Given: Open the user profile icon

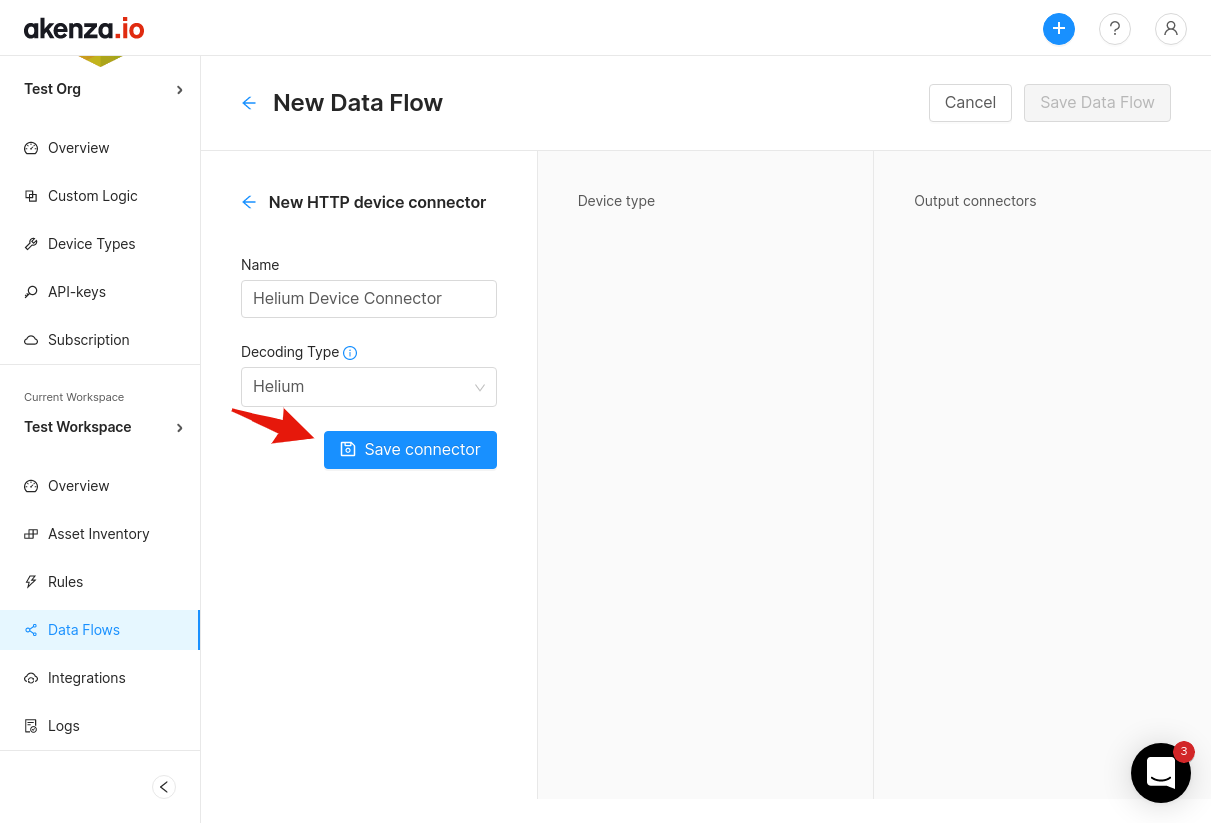Looking at the screenshot, I should [1170, 29].
